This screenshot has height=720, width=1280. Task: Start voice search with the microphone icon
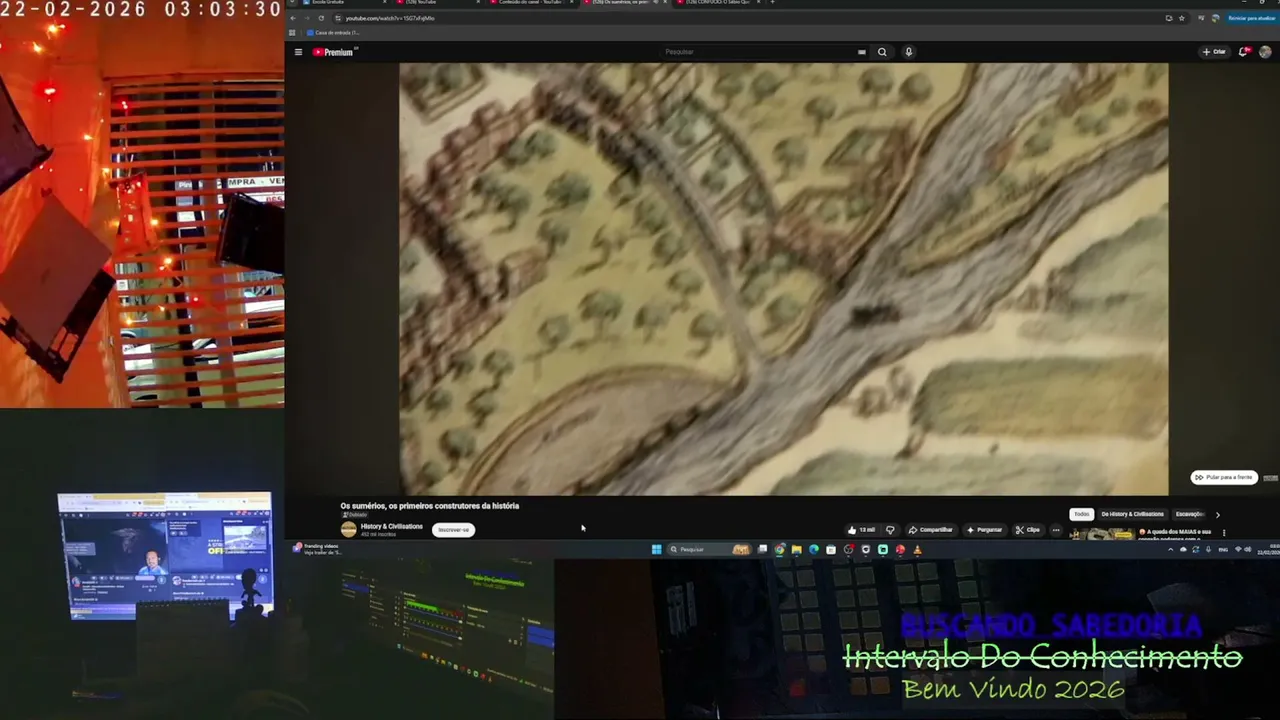pyautogui.click(x=908, y=52)
